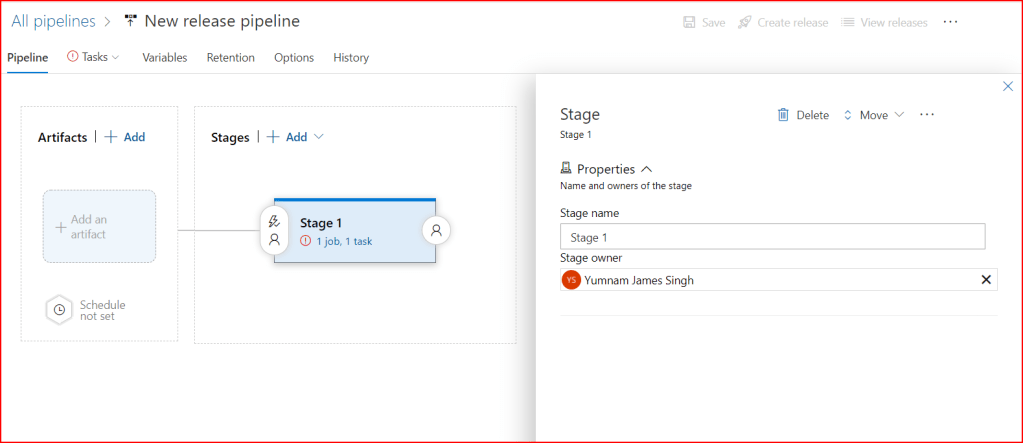
Task: Open the more options ellipsis in Stage panel
Action: [927, 115]
